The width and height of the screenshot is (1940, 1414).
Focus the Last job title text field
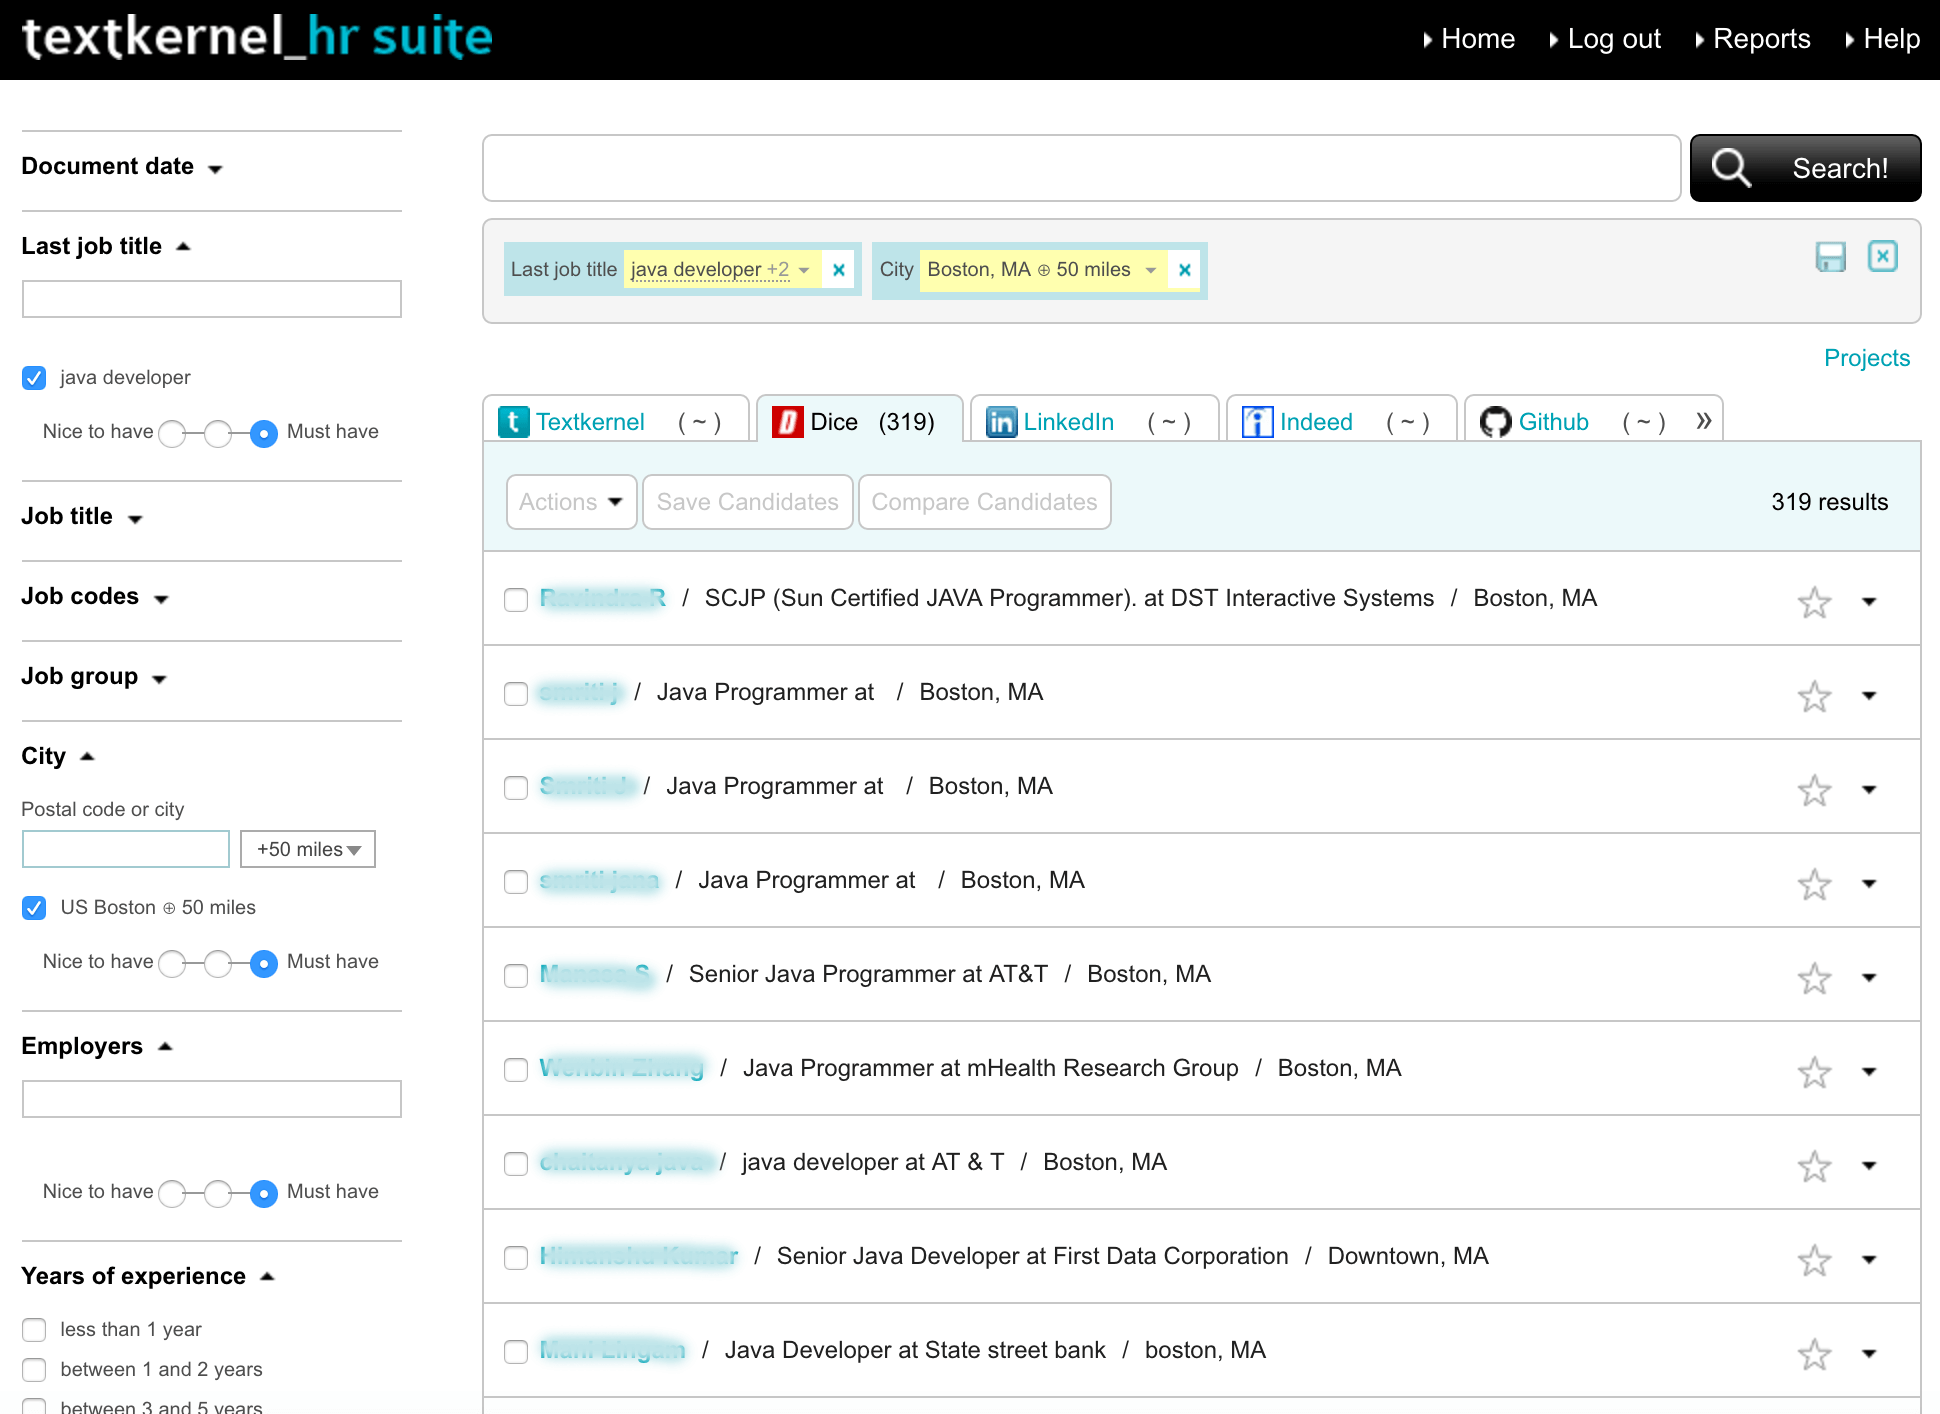tap(212, 299)
